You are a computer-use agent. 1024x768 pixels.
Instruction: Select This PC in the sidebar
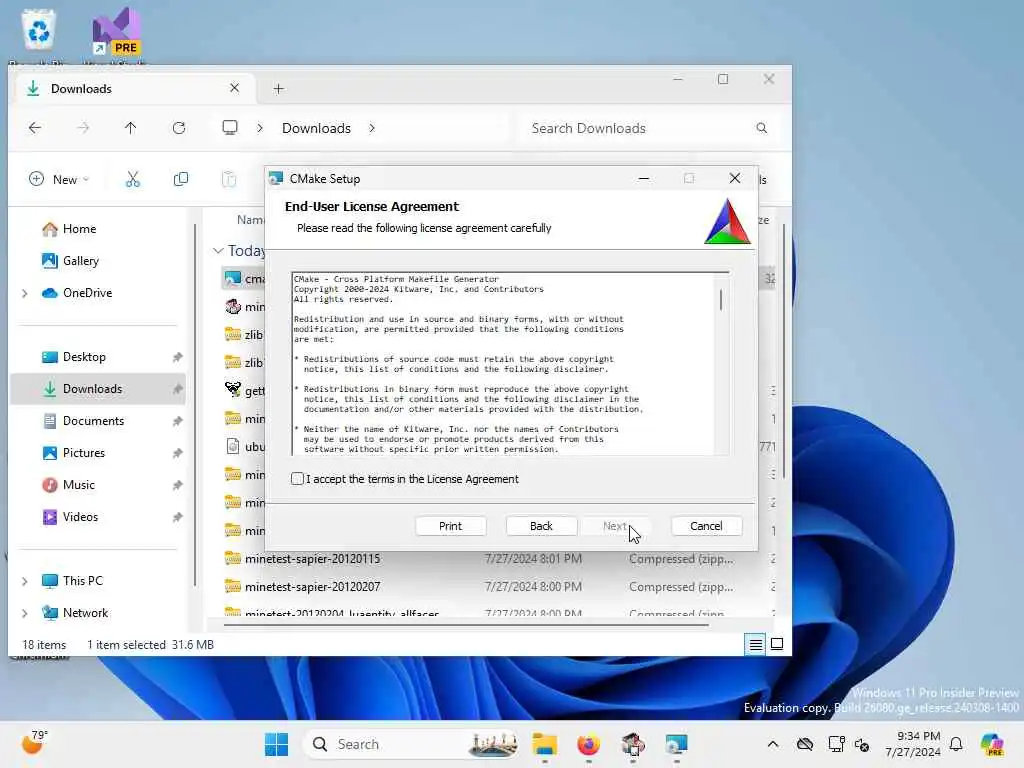(82, 581)
